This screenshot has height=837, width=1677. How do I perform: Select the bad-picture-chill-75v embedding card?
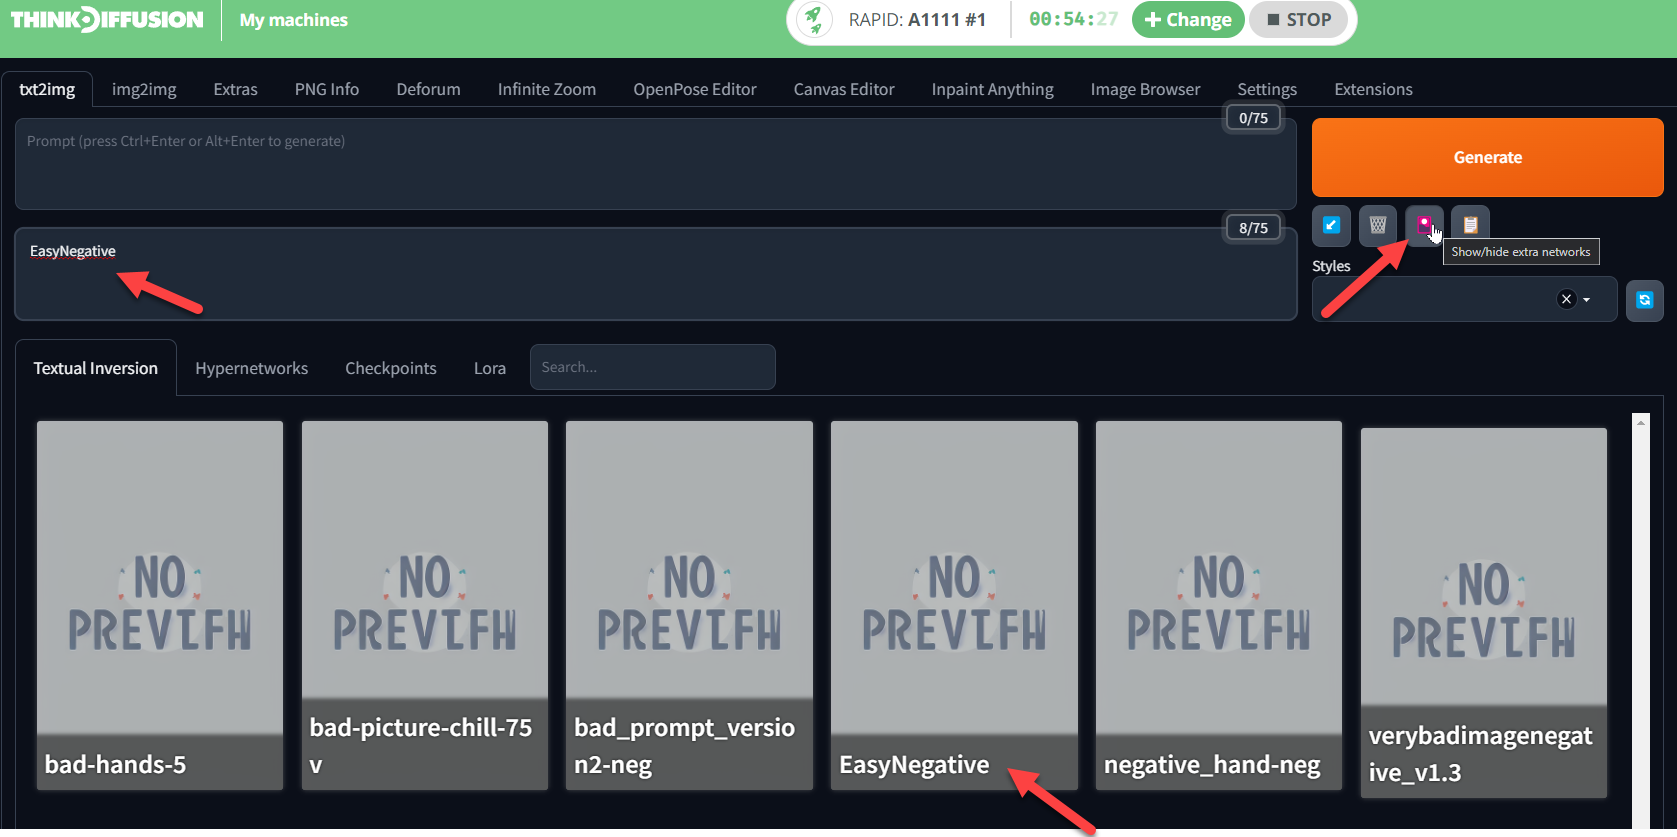[x=425, y=605]
